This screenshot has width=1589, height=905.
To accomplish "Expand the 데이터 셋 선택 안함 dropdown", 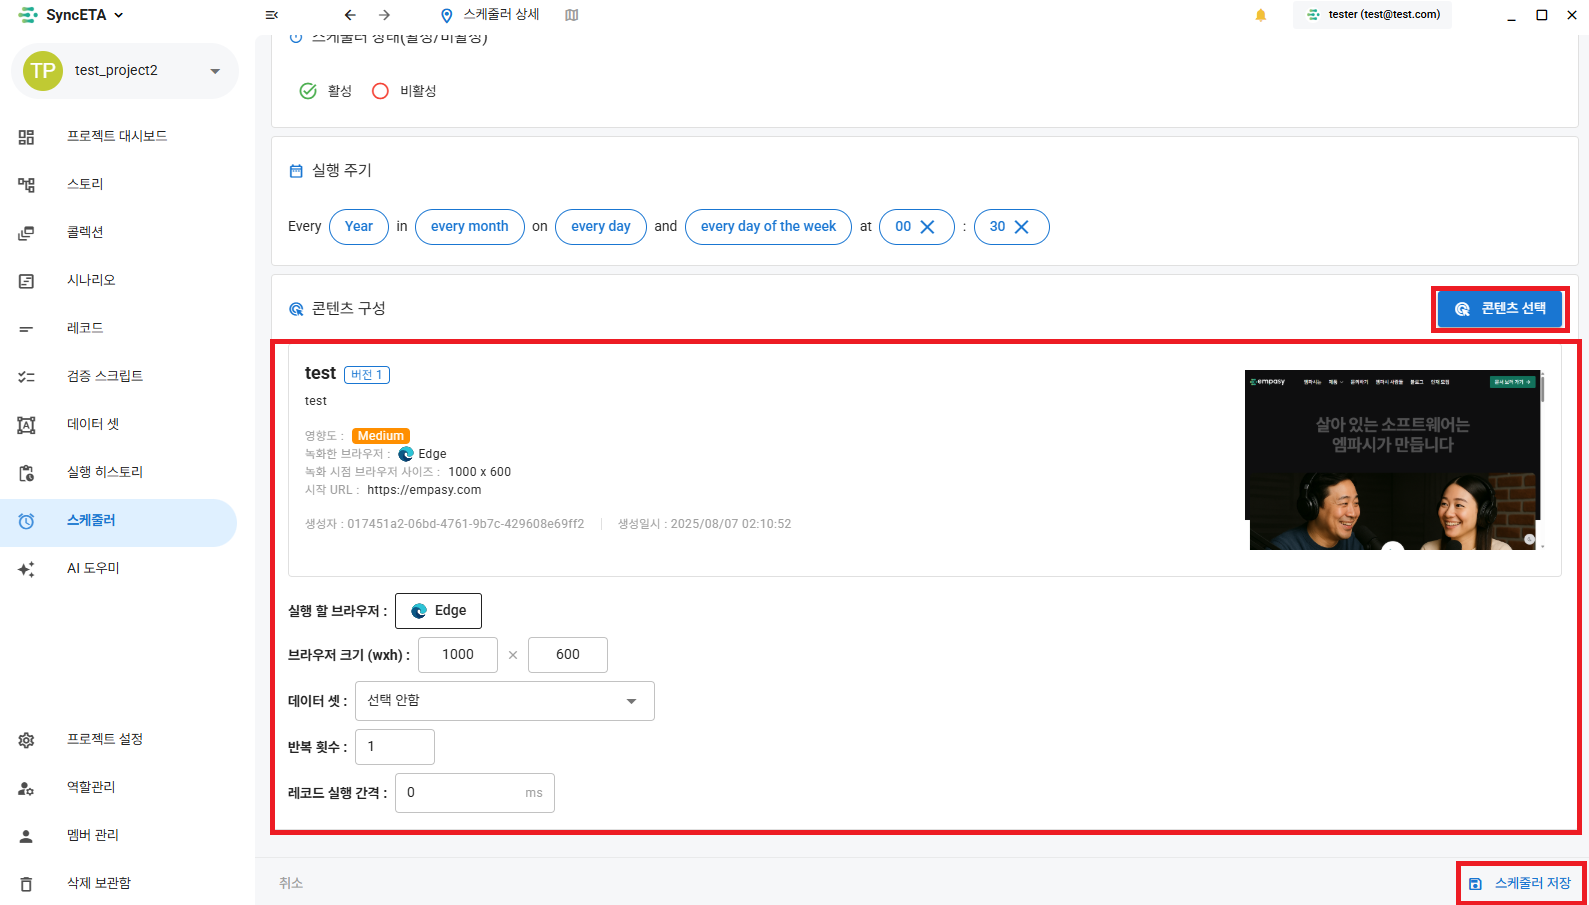I will [505, 701].
